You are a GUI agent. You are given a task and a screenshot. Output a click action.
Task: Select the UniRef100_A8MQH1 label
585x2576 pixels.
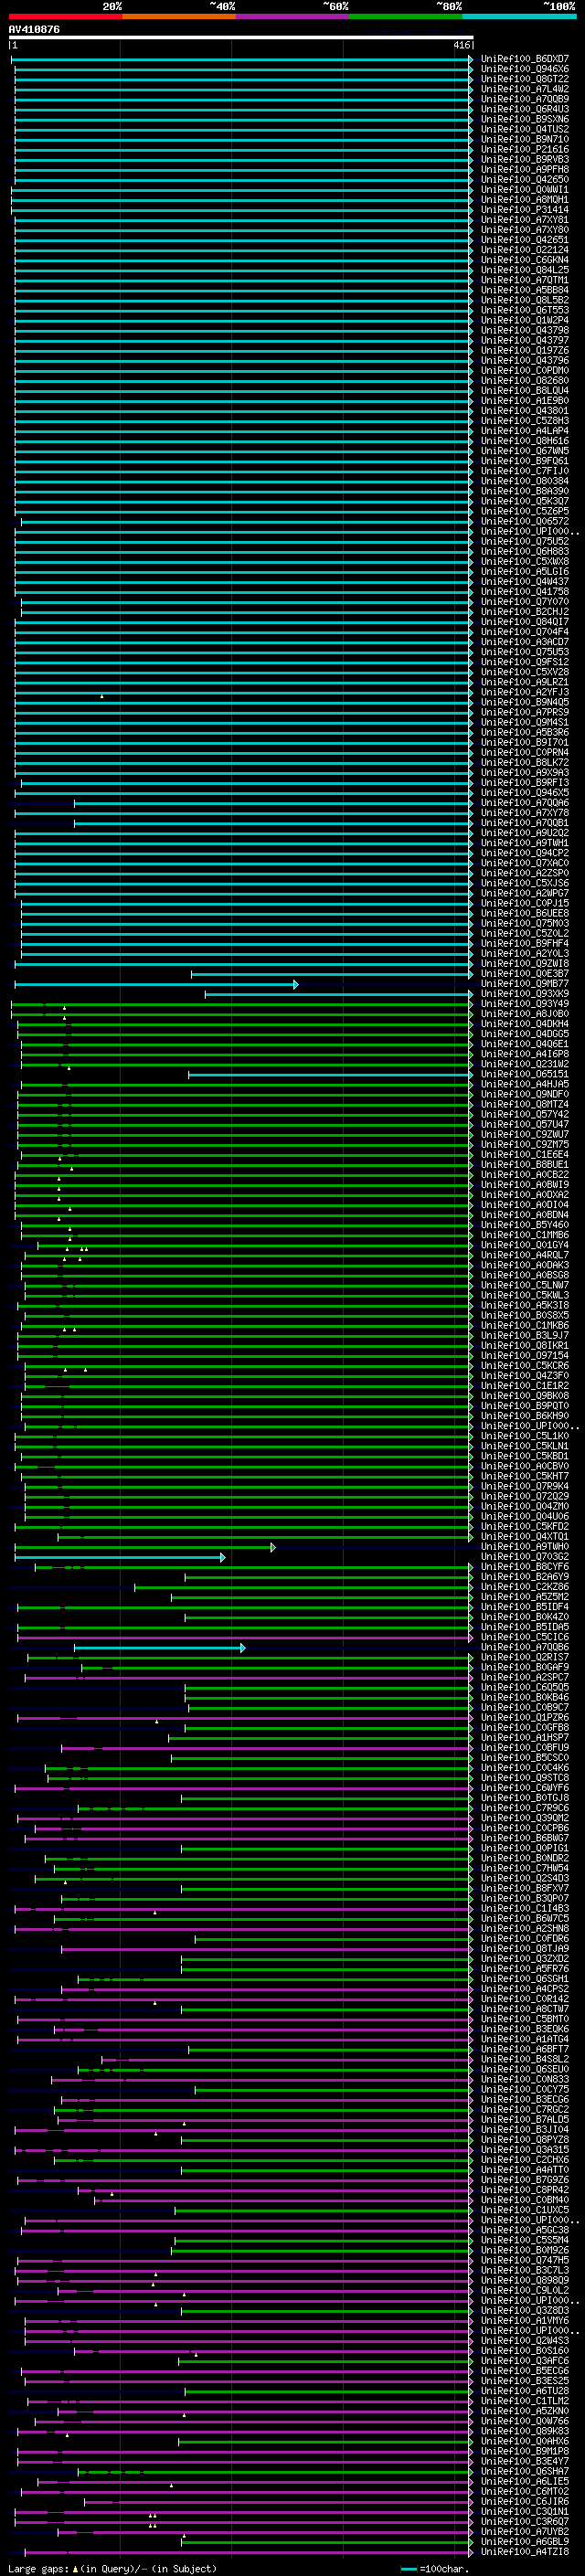click(x=525, y=199)
